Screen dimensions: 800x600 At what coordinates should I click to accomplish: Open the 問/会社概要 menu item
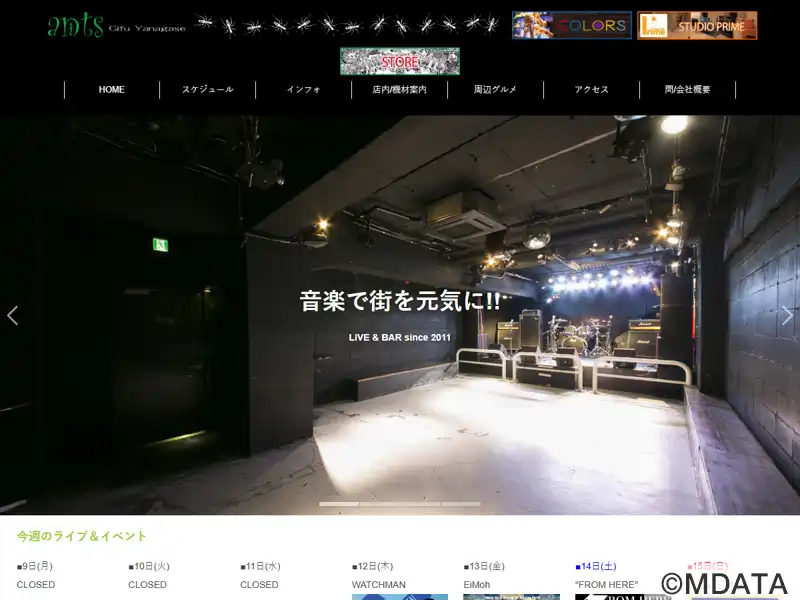click(x=687, y=90)
